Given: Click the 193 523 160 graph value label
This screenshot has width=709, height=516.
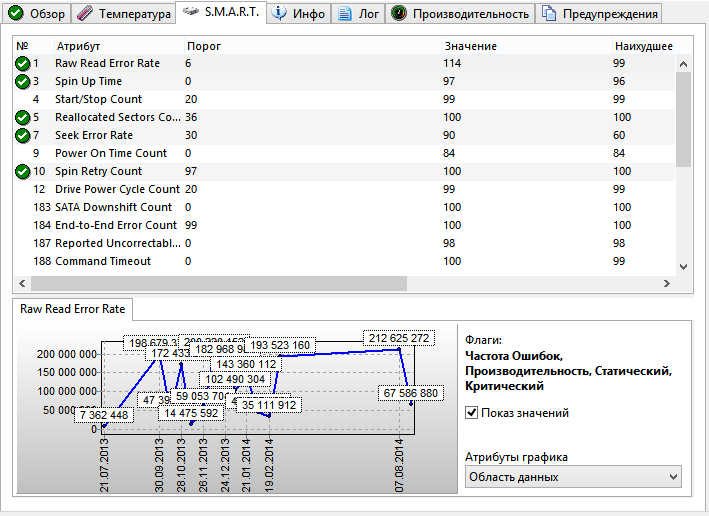Looking at the screenshot, I should pos(280,345).
